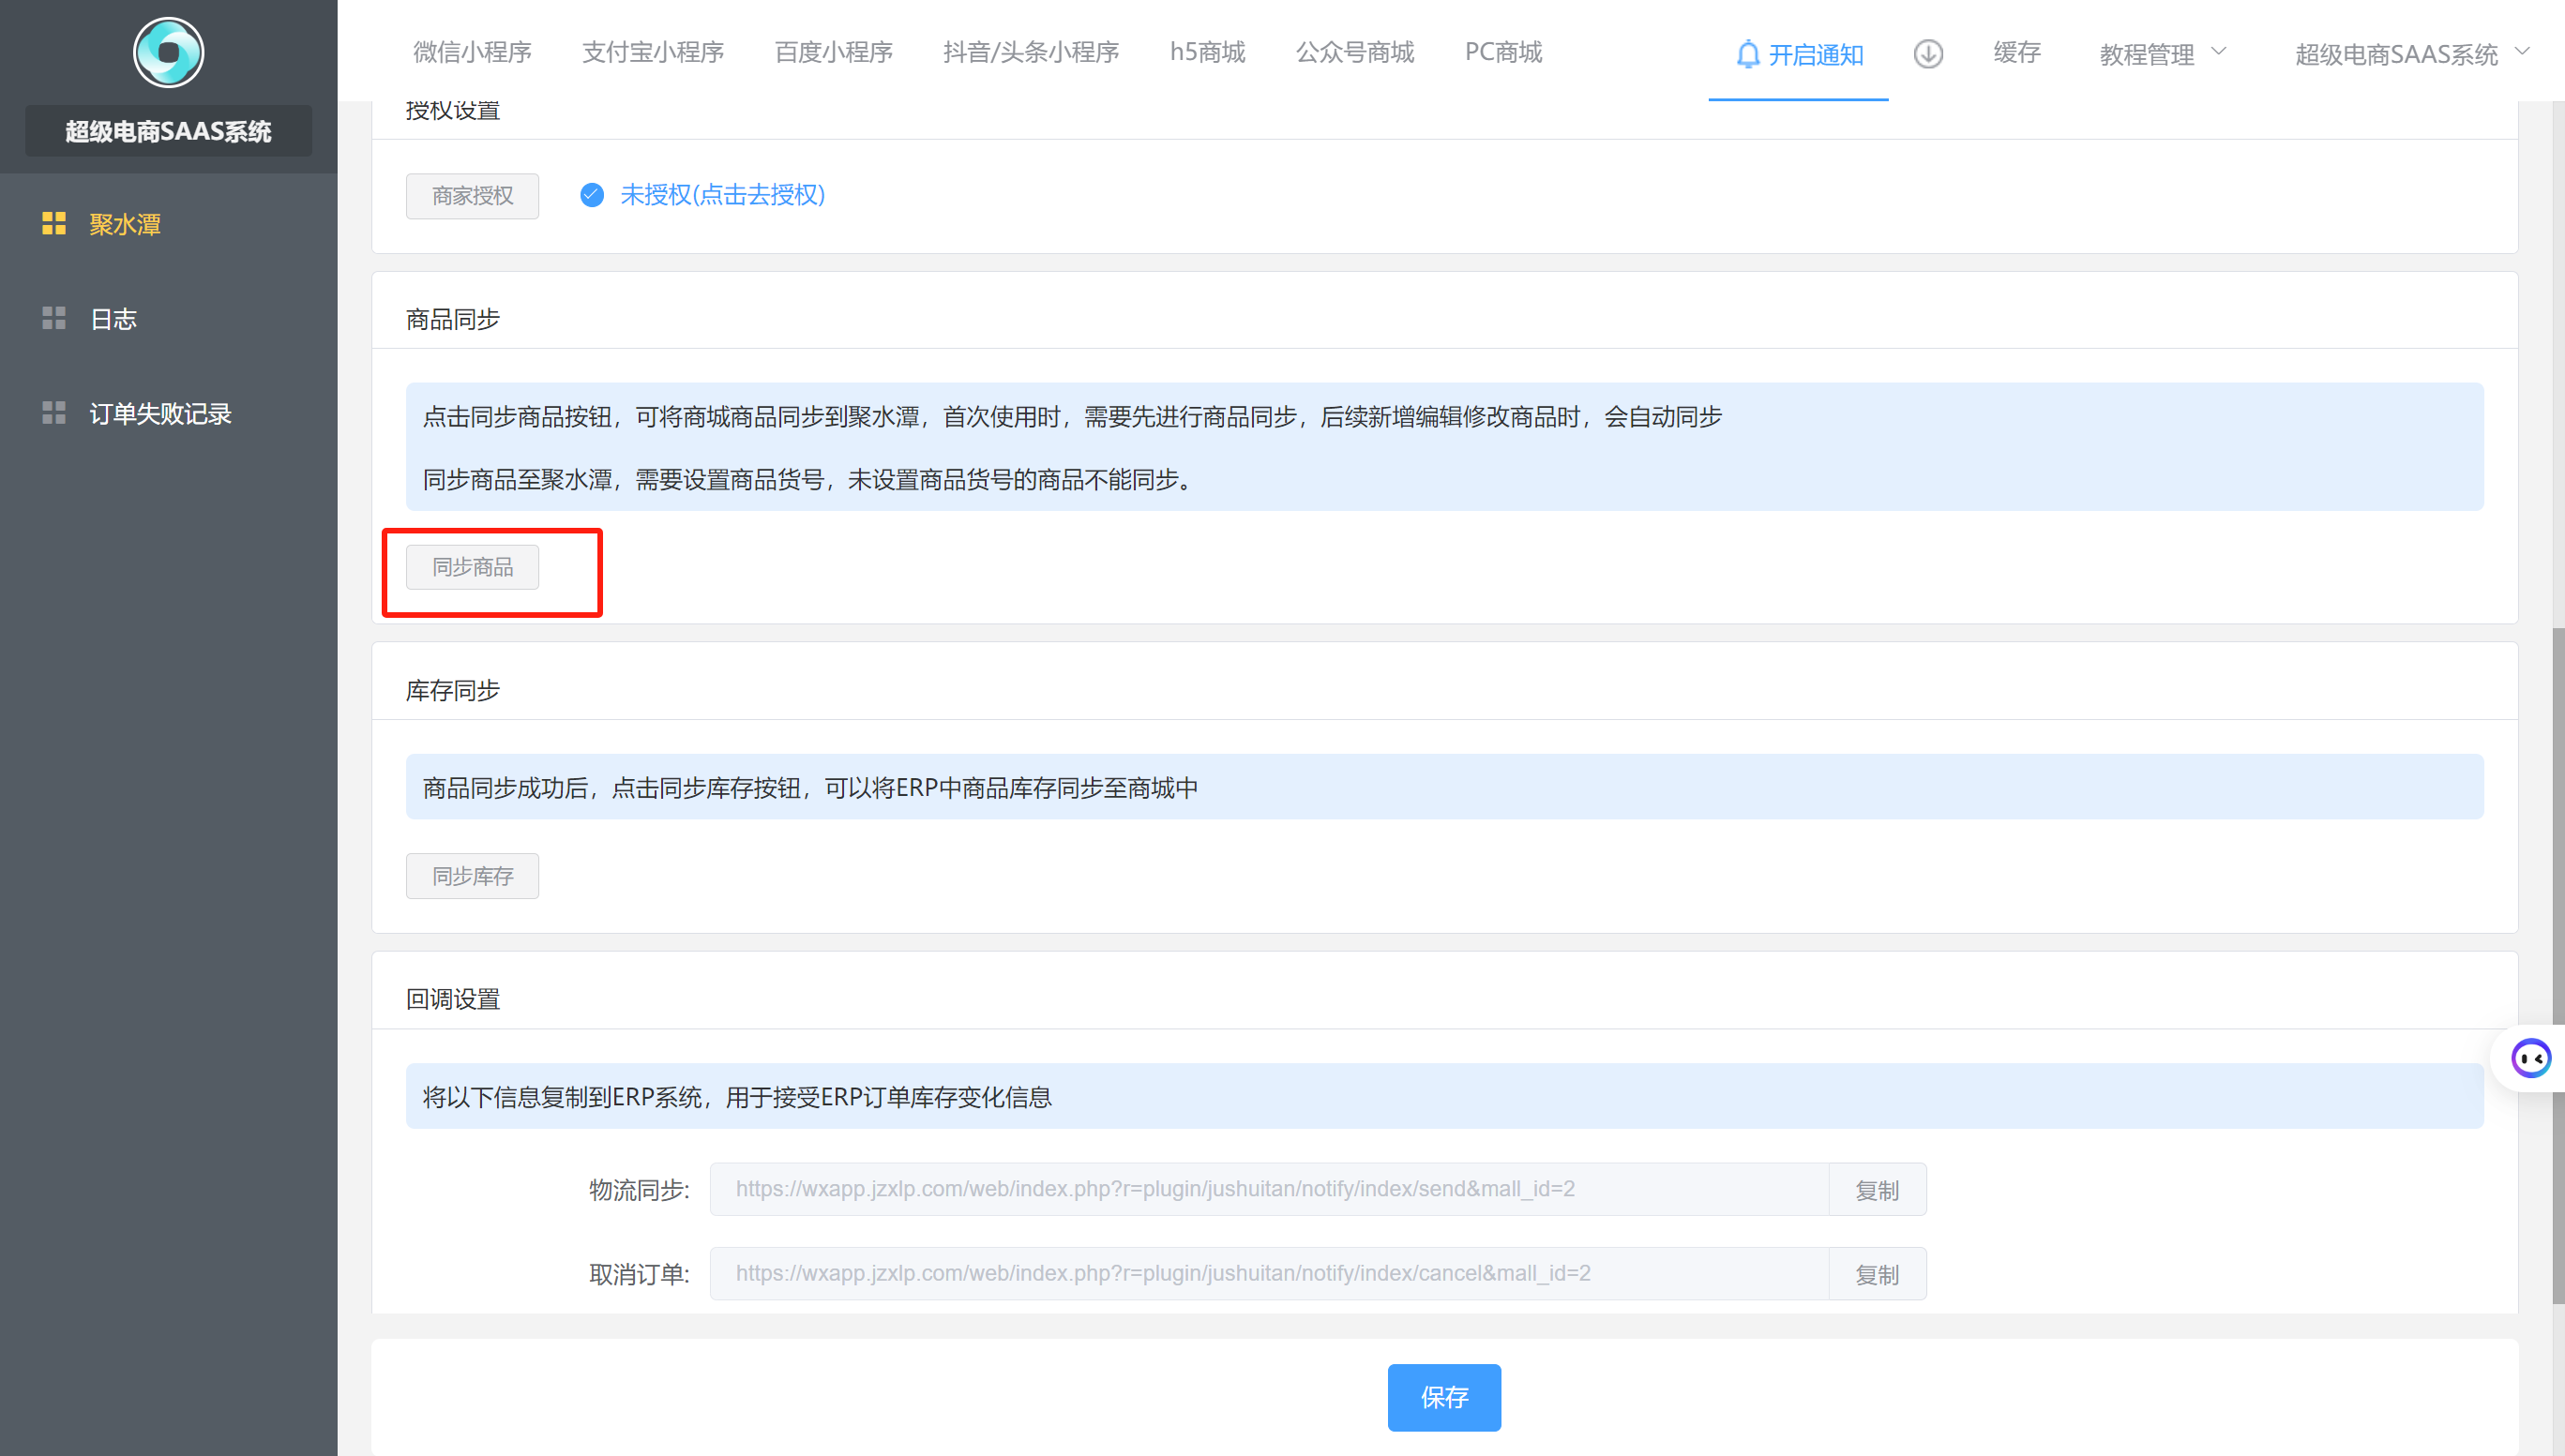Click the grid icon beside 聚水潭
The width and height of the screenshot is (2565, 1456).
tap(54, 224)
